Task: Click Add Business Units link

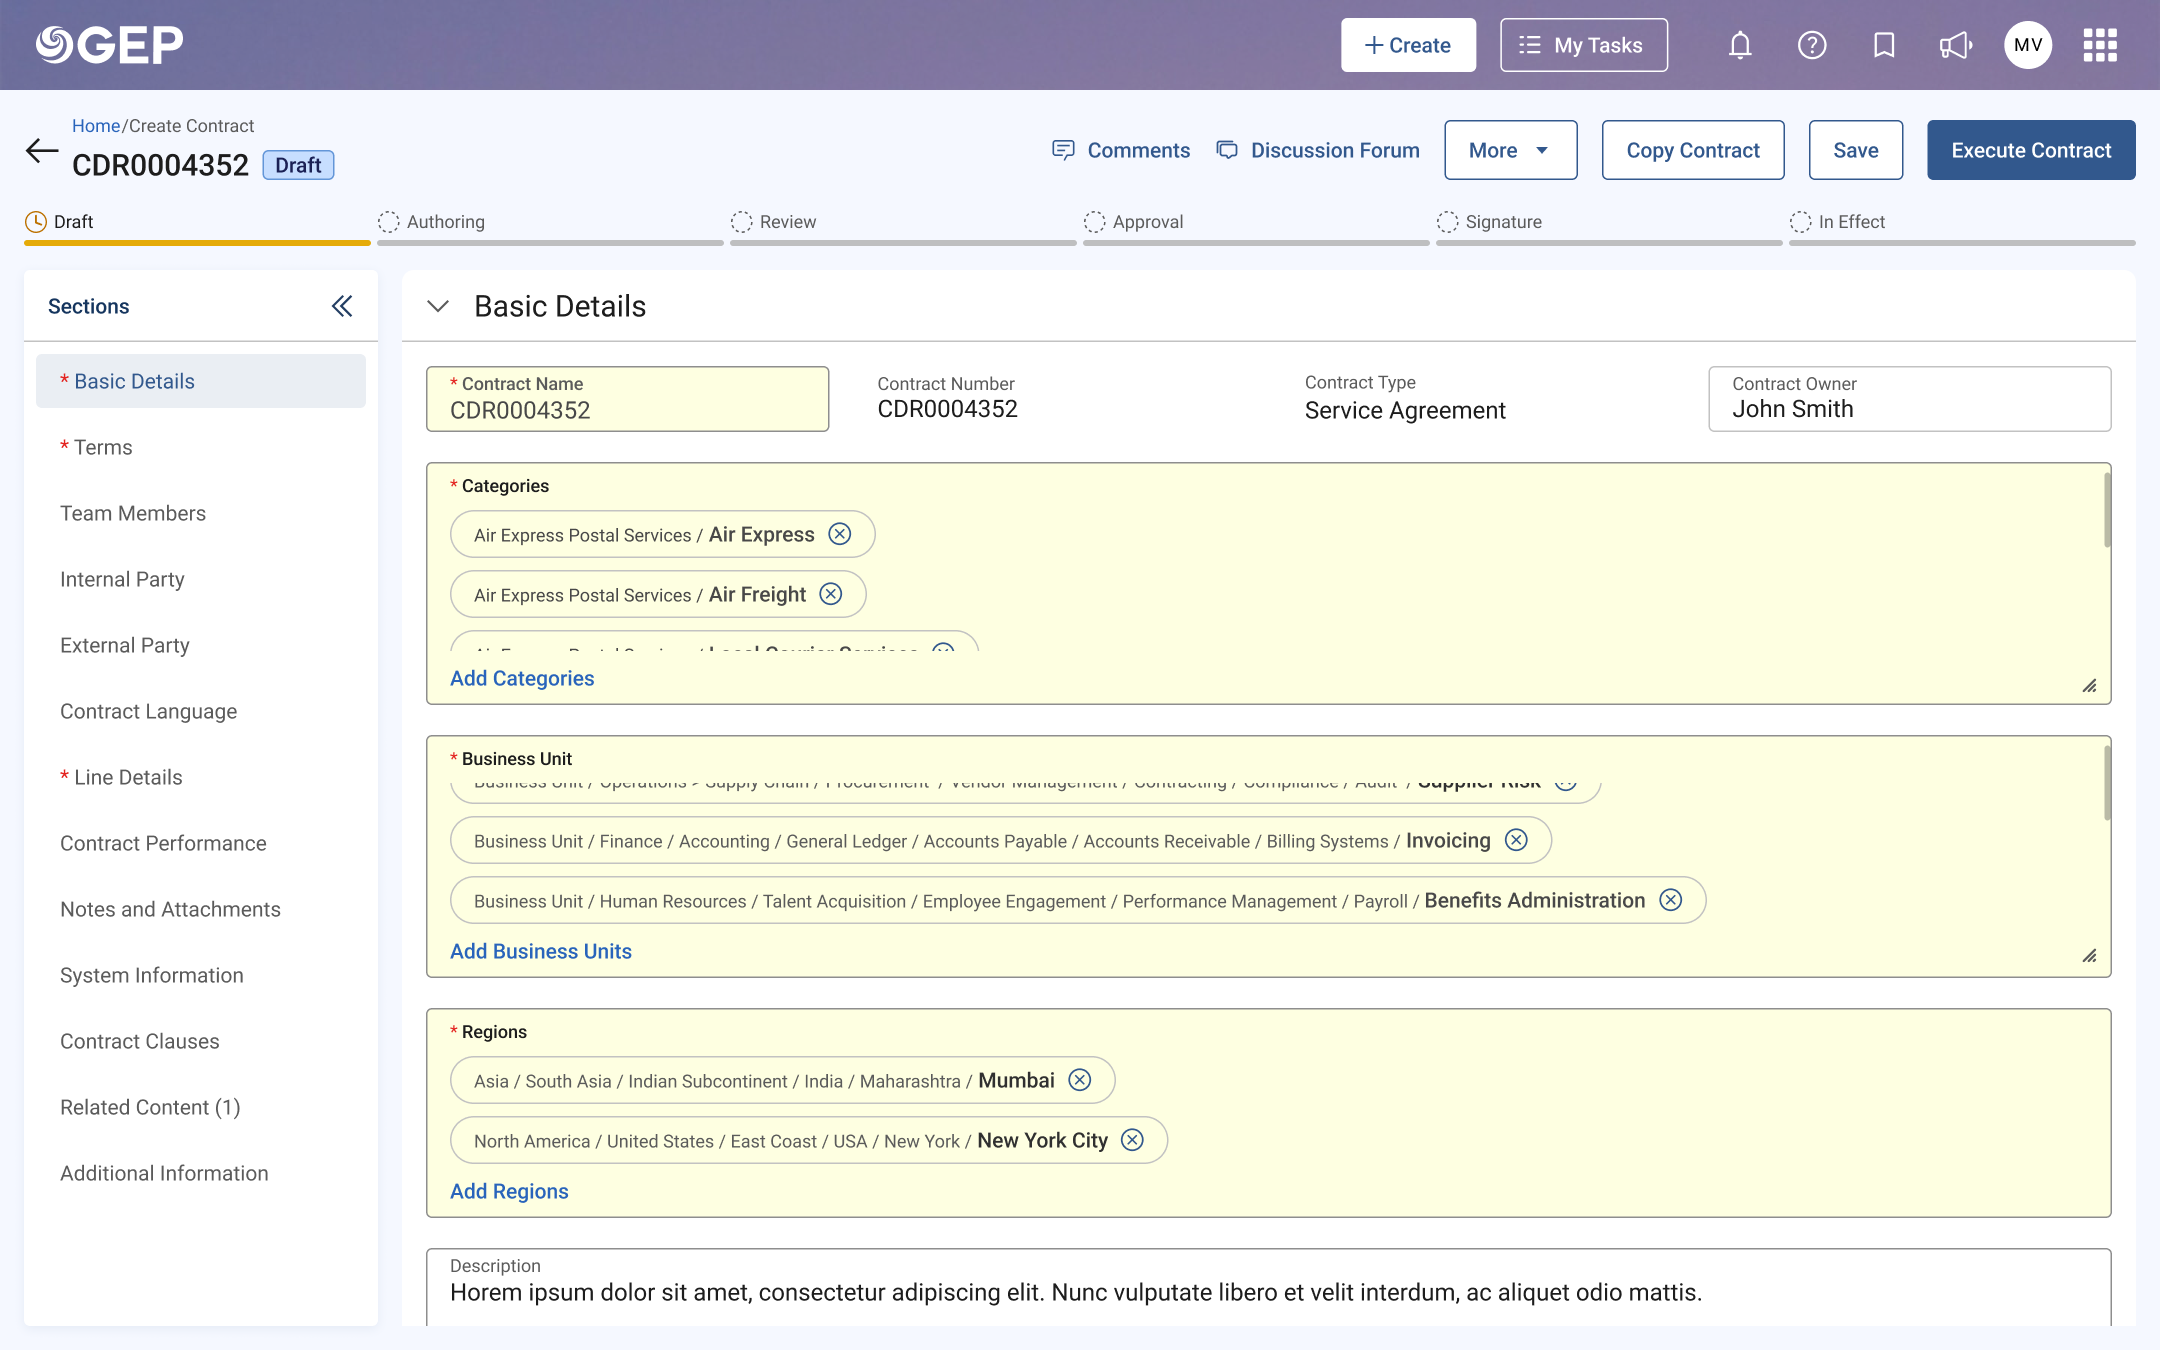Action: point(541,951)
